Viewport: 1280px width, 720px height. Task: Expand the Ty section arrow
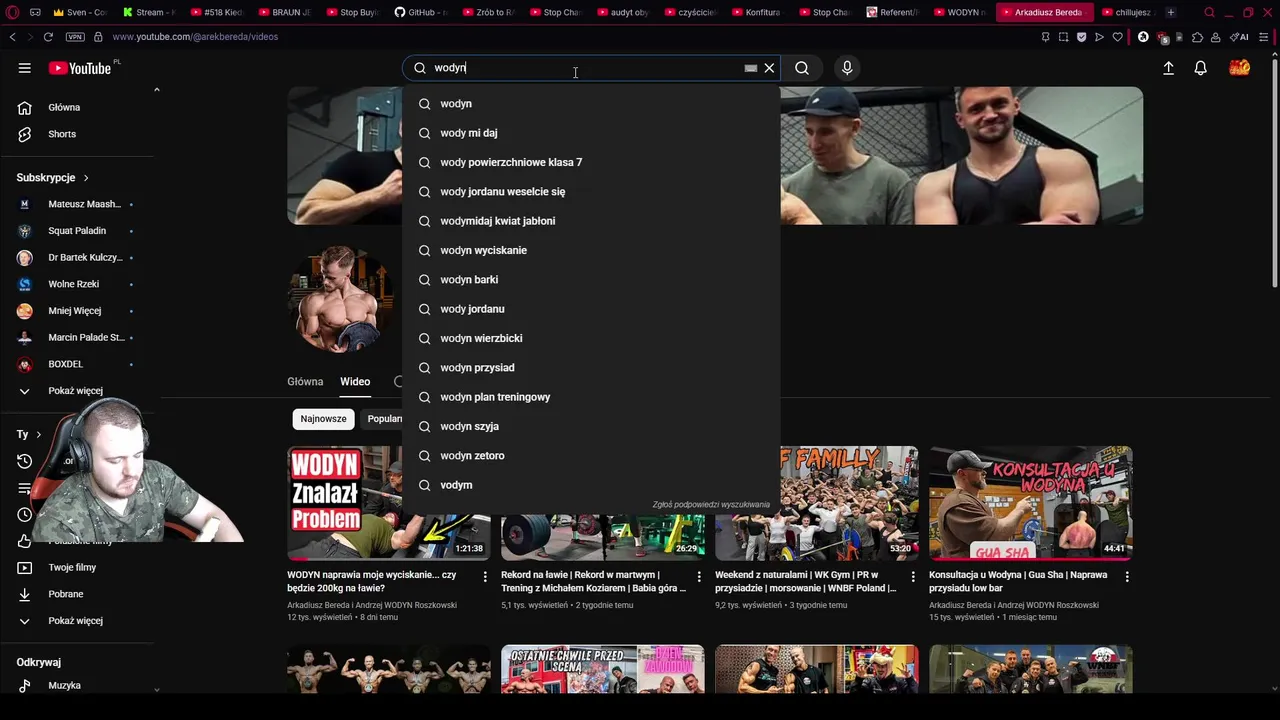[38, 434]
